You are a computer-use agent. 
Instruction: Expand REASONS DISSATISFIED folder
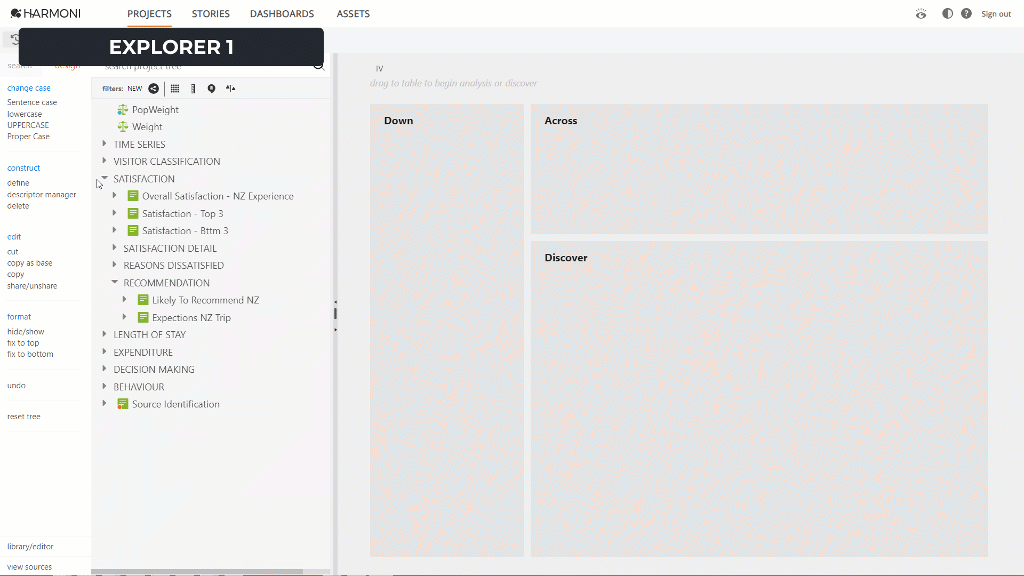point(114,264)
